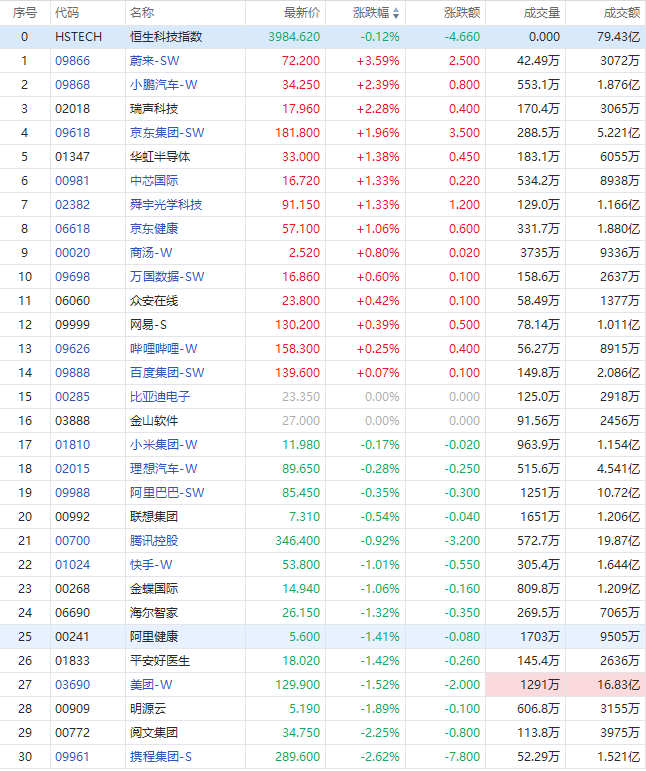Click 商汤 volume value 3735万
The width and height of the screenshot is (646, 771).
[x=540, y=253]
